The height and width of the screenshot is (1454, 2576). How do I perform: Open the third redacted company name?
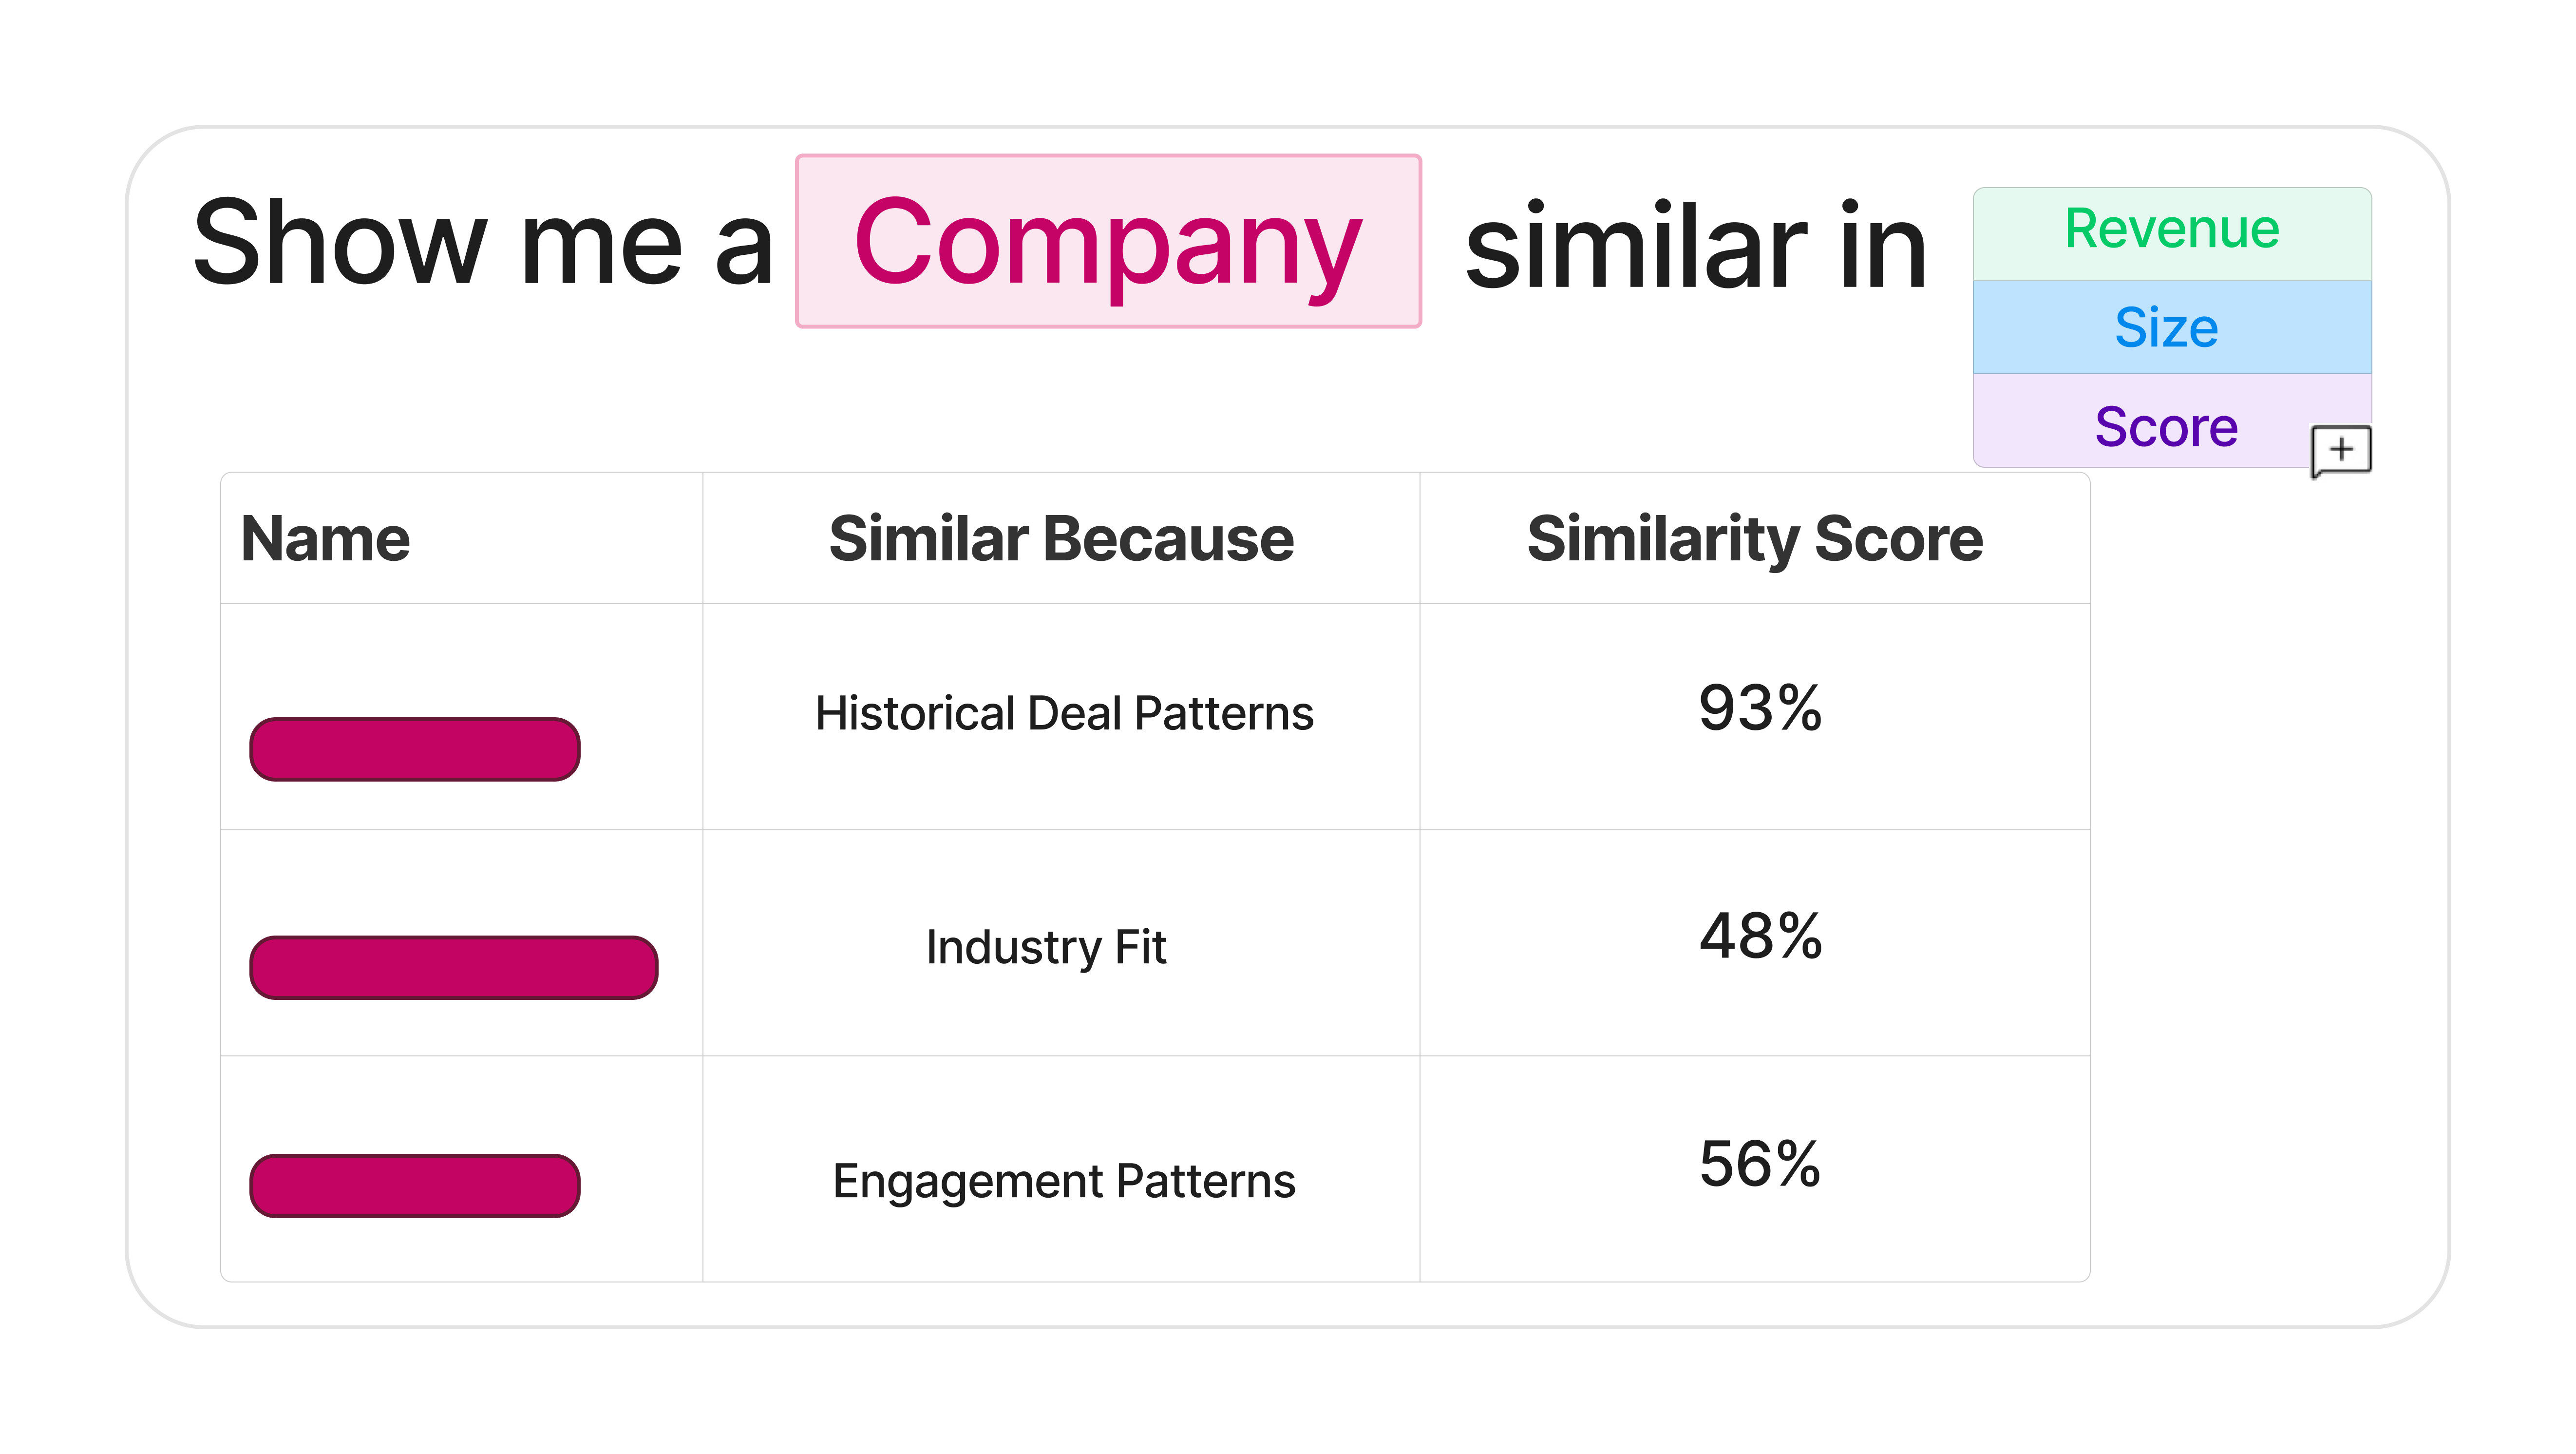[x=415, y=1185]
